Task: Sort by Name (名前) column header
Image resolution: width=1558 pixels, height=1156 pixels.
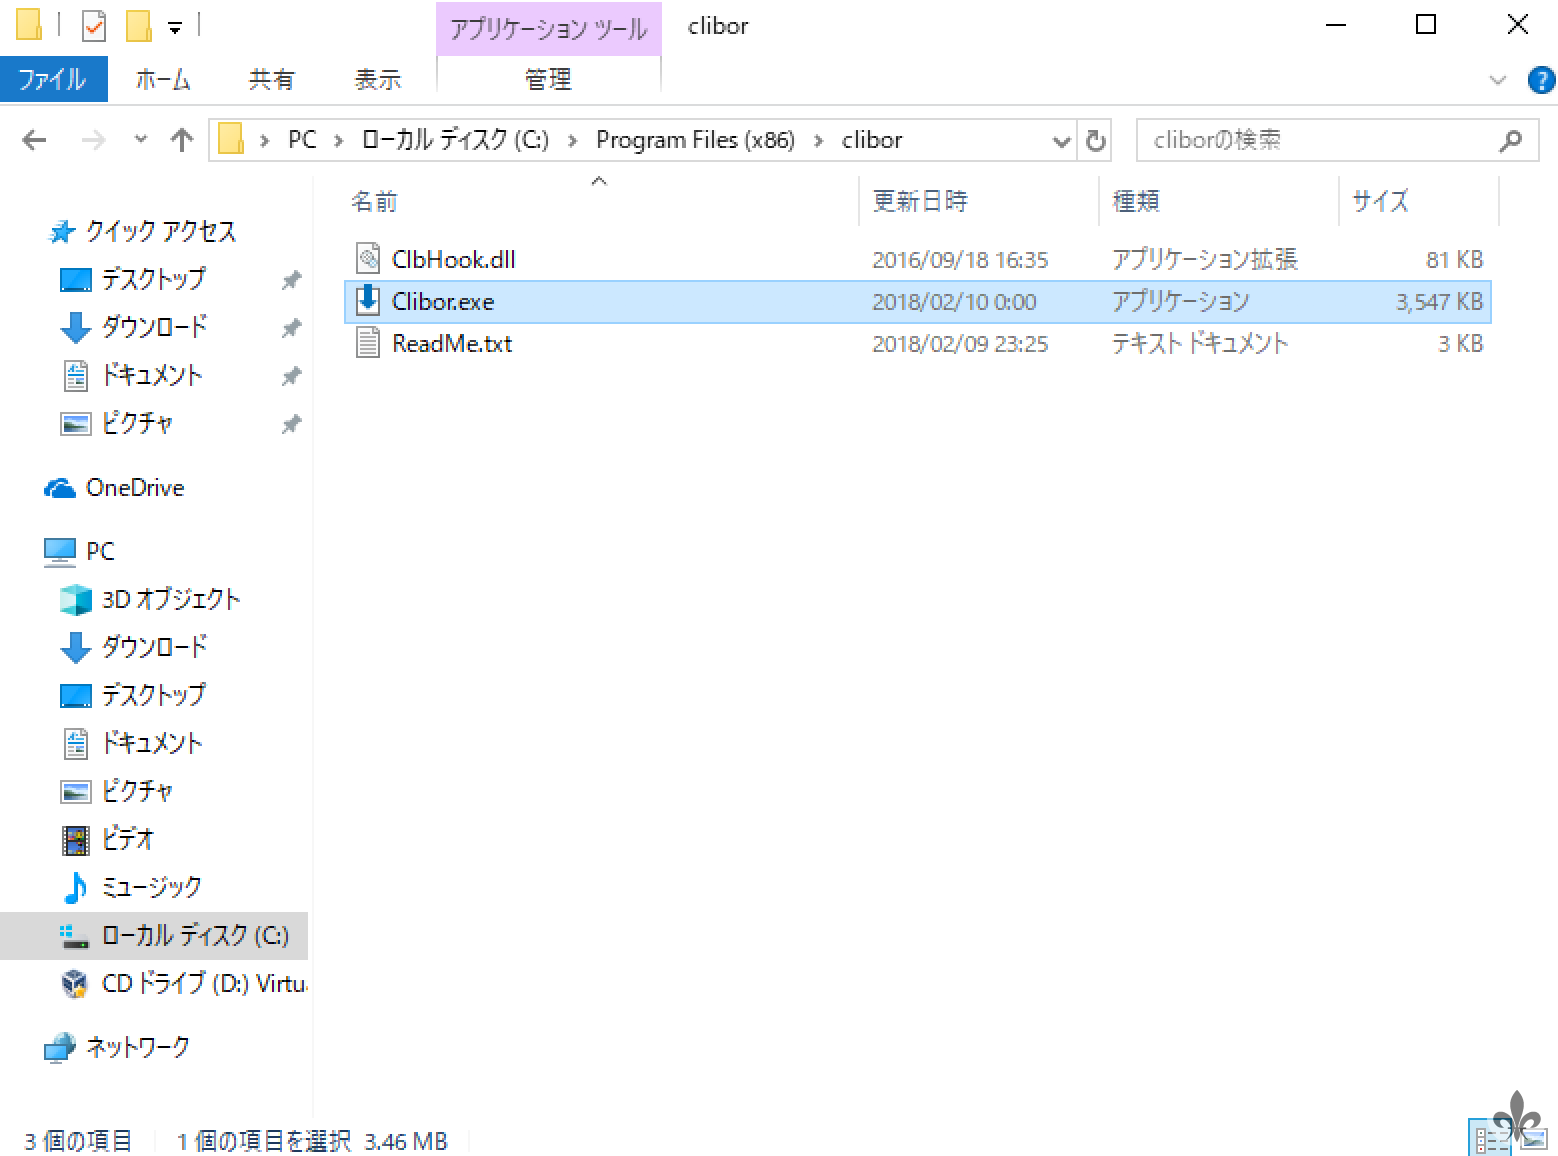Action: 599,201
